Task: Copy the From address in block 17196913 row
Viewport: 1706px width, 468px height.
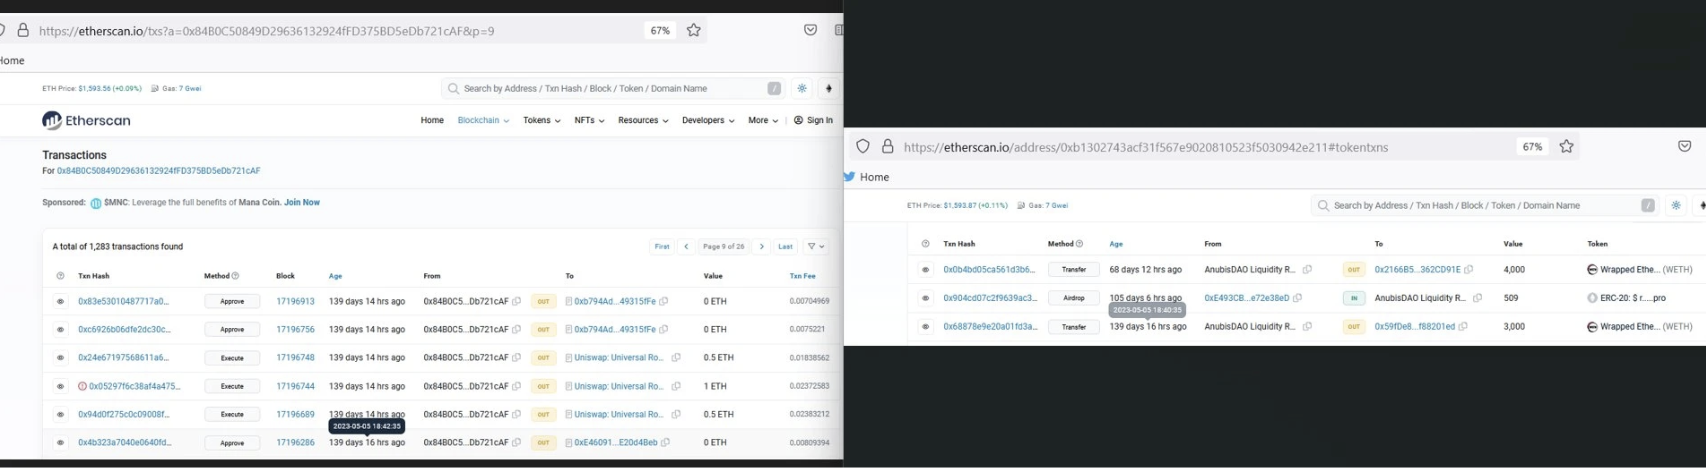Action: 517,301
